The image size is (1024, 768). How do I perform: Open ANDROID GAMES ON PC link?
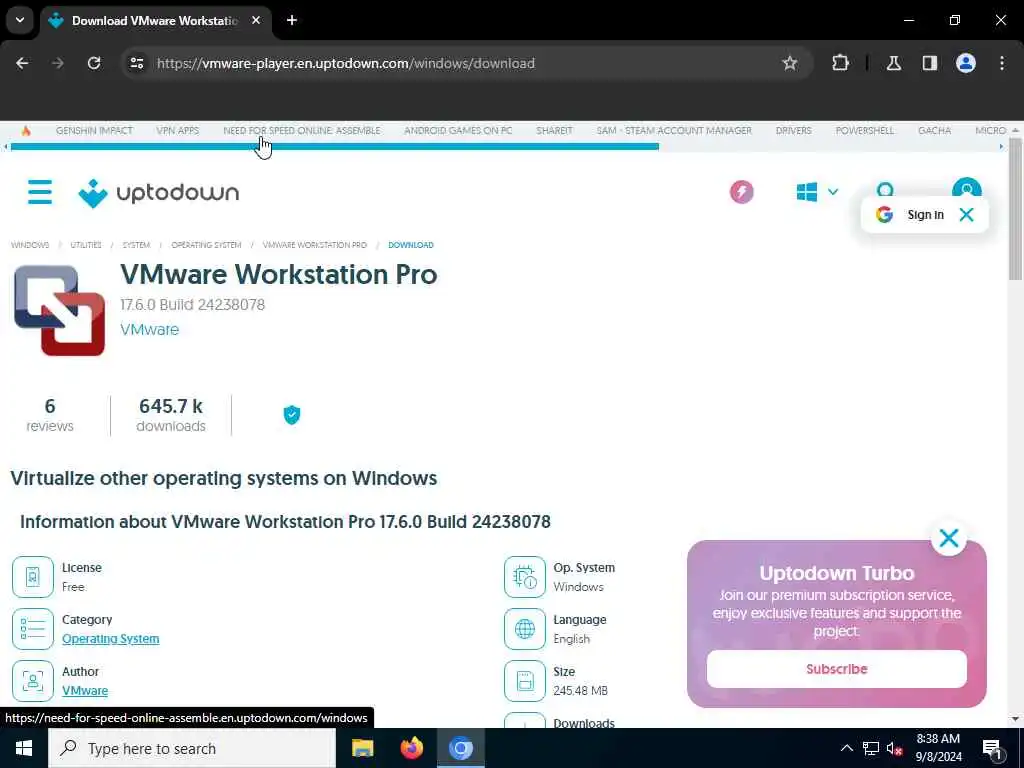point(458,131)
